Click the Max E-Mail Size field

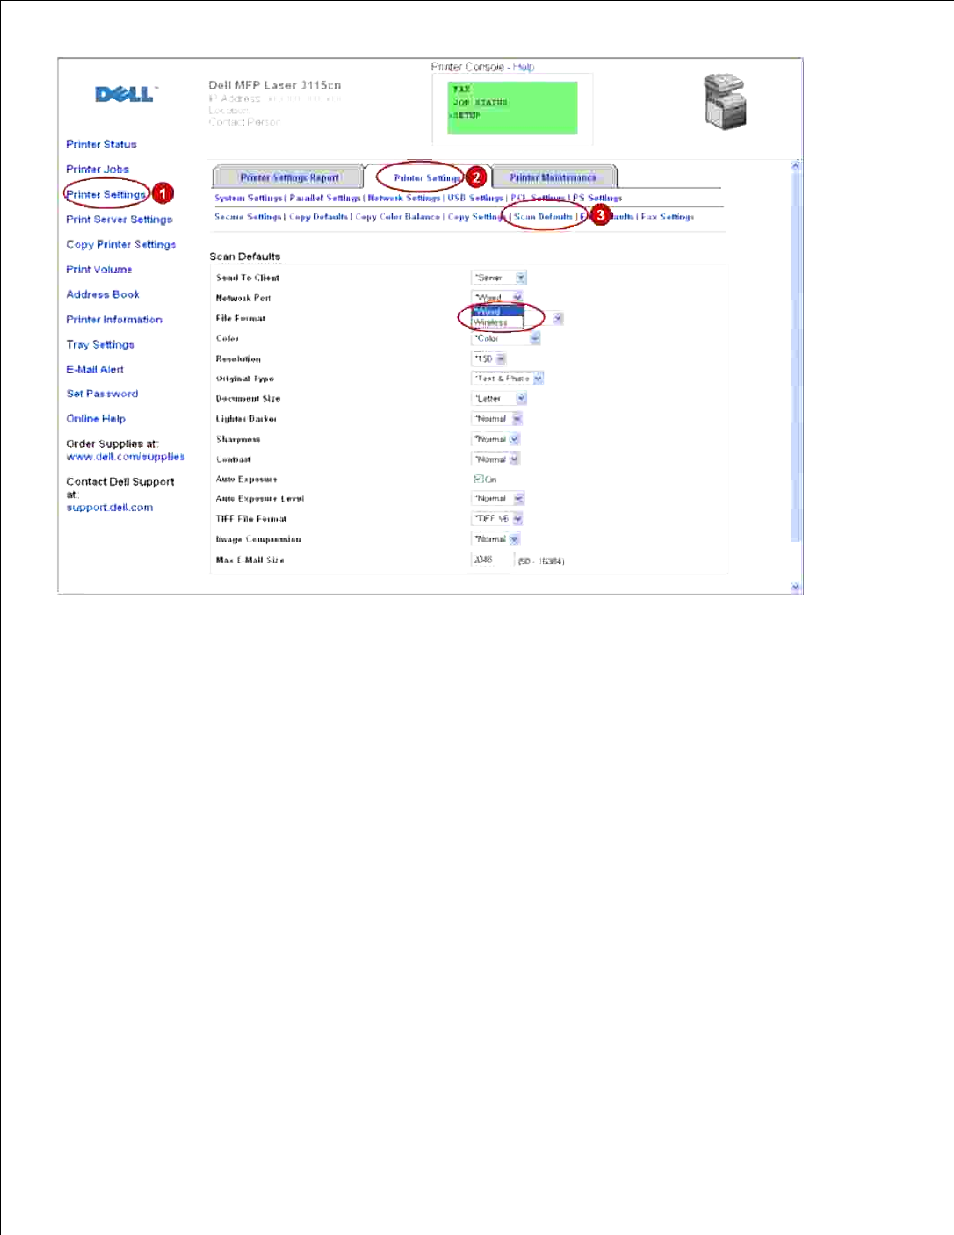click(492, 560)
